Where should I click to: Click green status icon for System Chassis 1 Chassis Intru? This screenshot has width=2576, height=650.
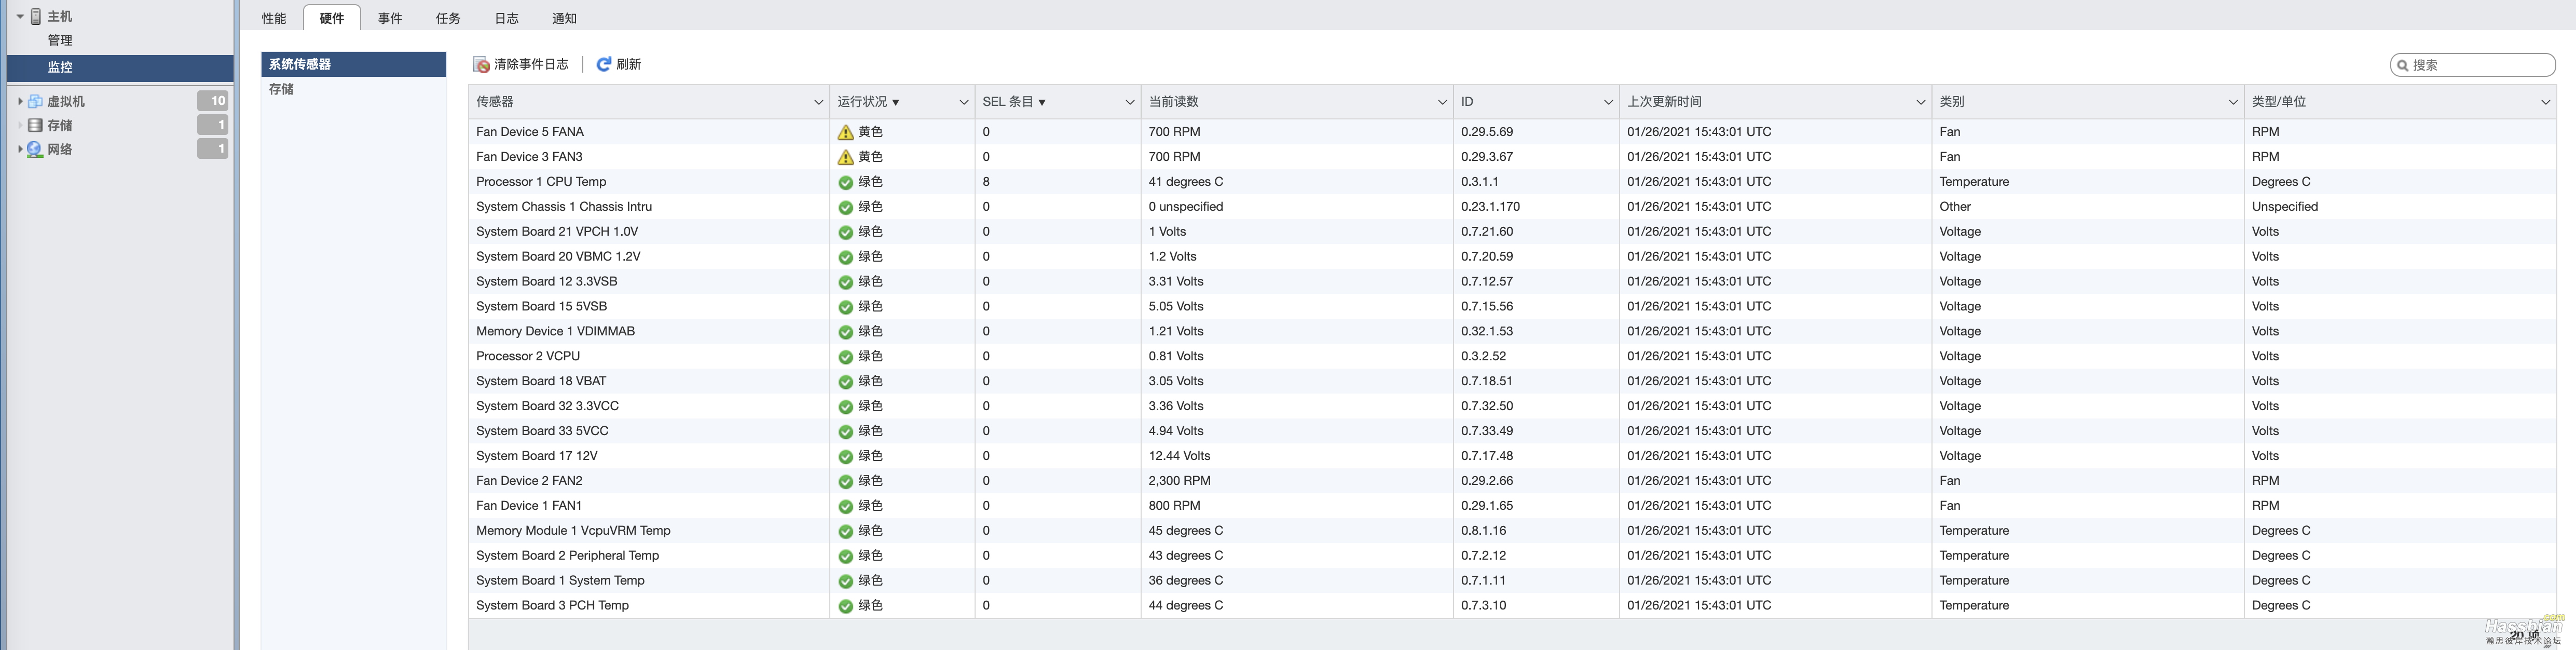tap(846, 208)
